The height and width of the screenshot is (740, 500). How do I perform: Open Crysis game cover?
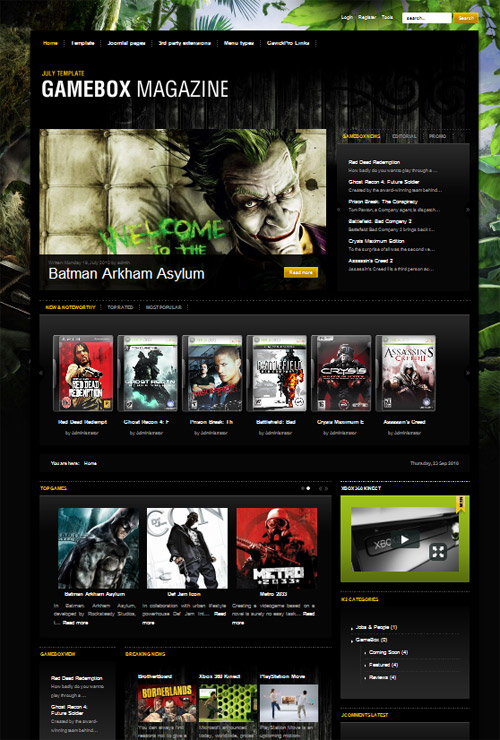point(341,373)
